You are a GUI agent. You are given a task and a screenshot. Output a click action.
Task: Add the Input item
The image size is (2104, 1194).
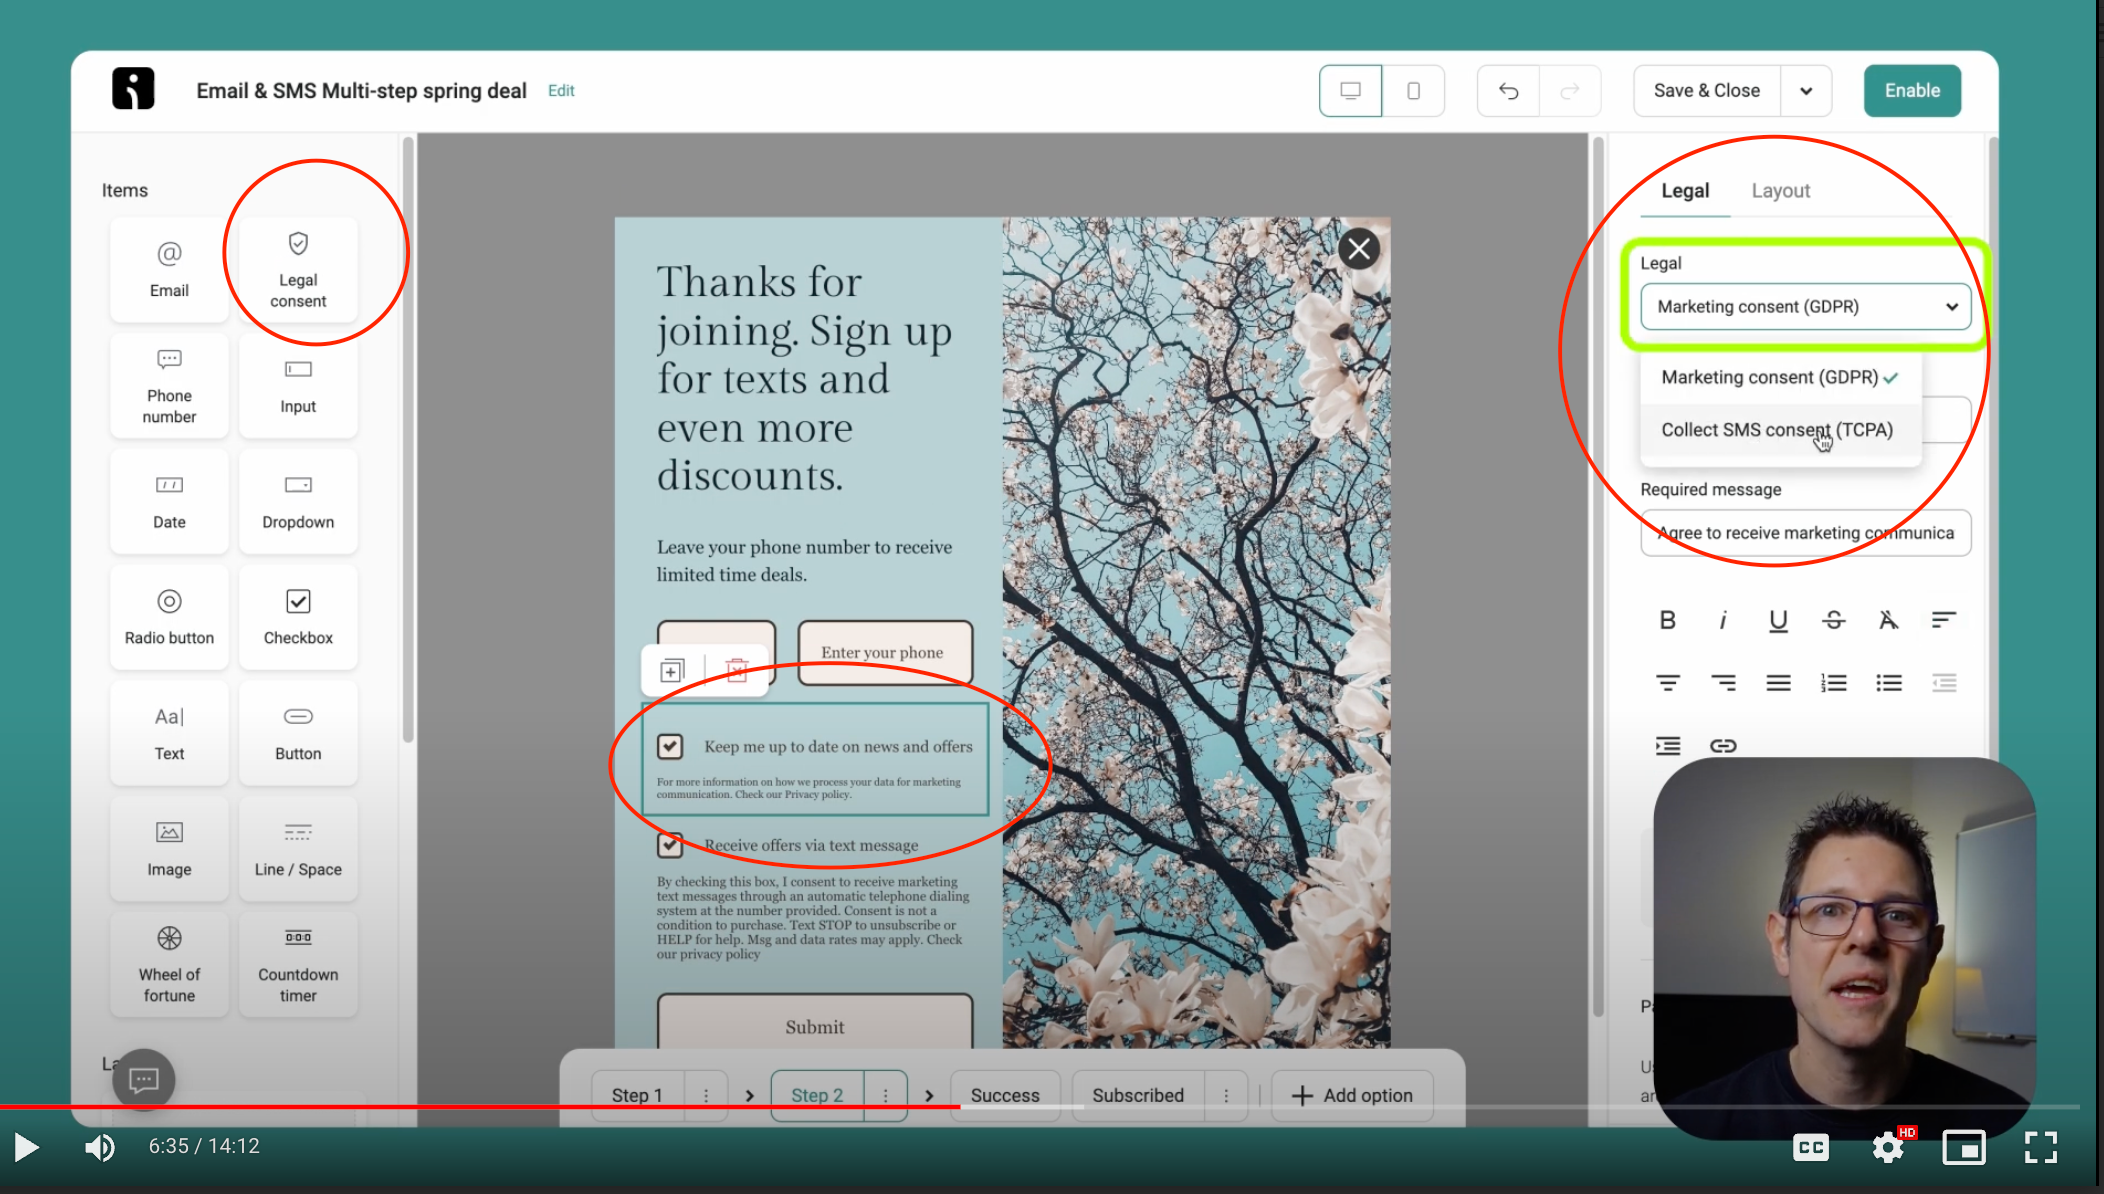coord(298,386)
